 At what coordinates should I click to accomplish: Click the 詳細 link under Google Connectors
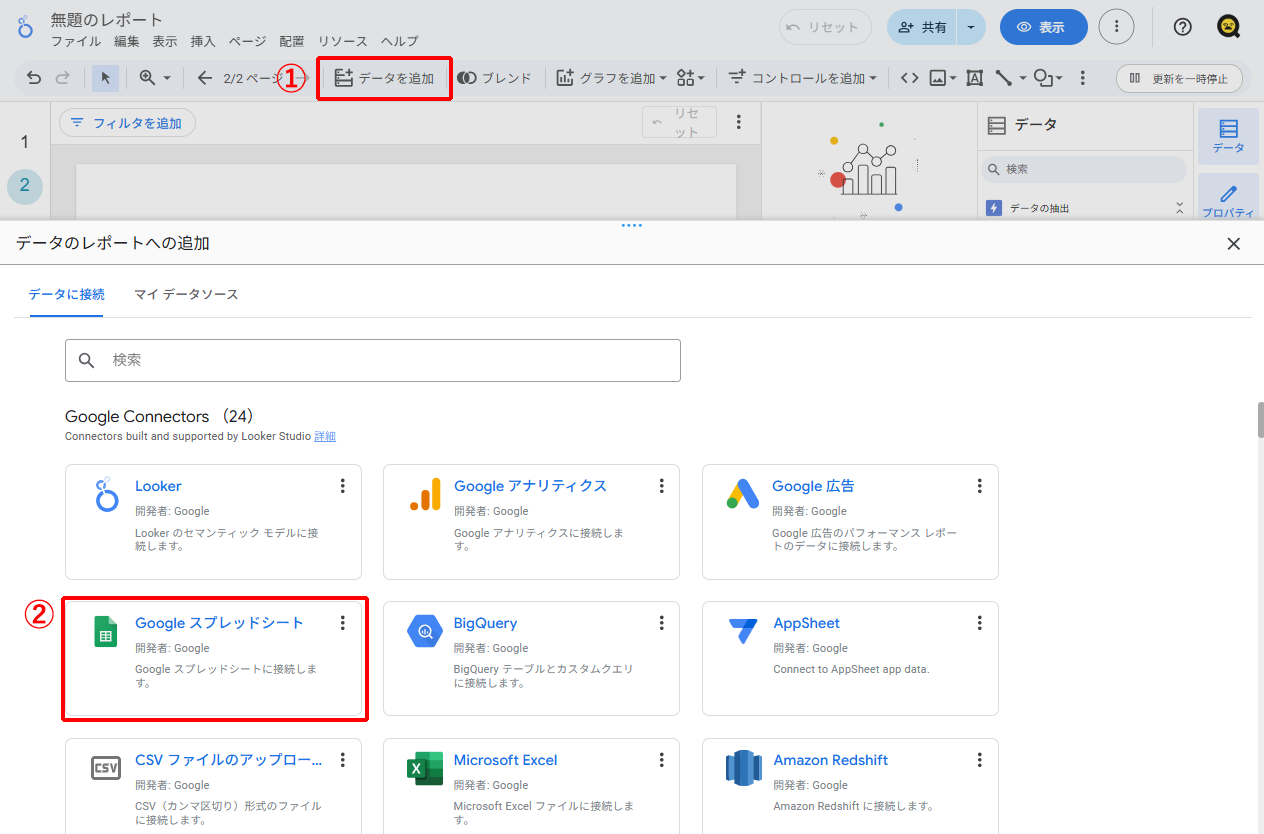point(325,436)
